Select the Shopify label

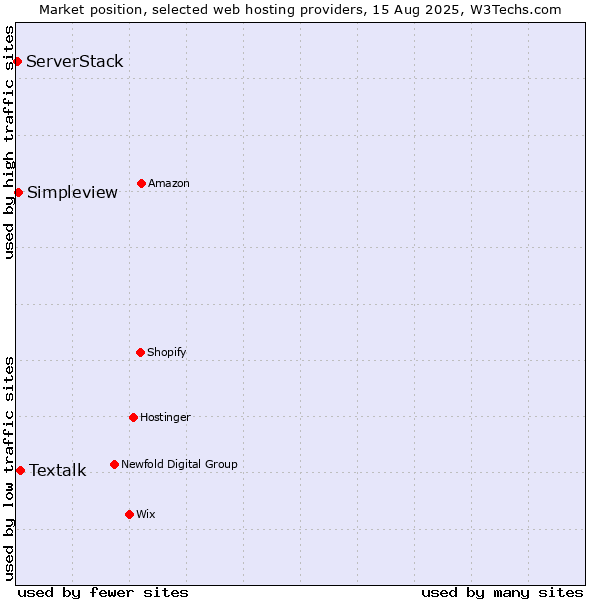click(x=166, y=352)
